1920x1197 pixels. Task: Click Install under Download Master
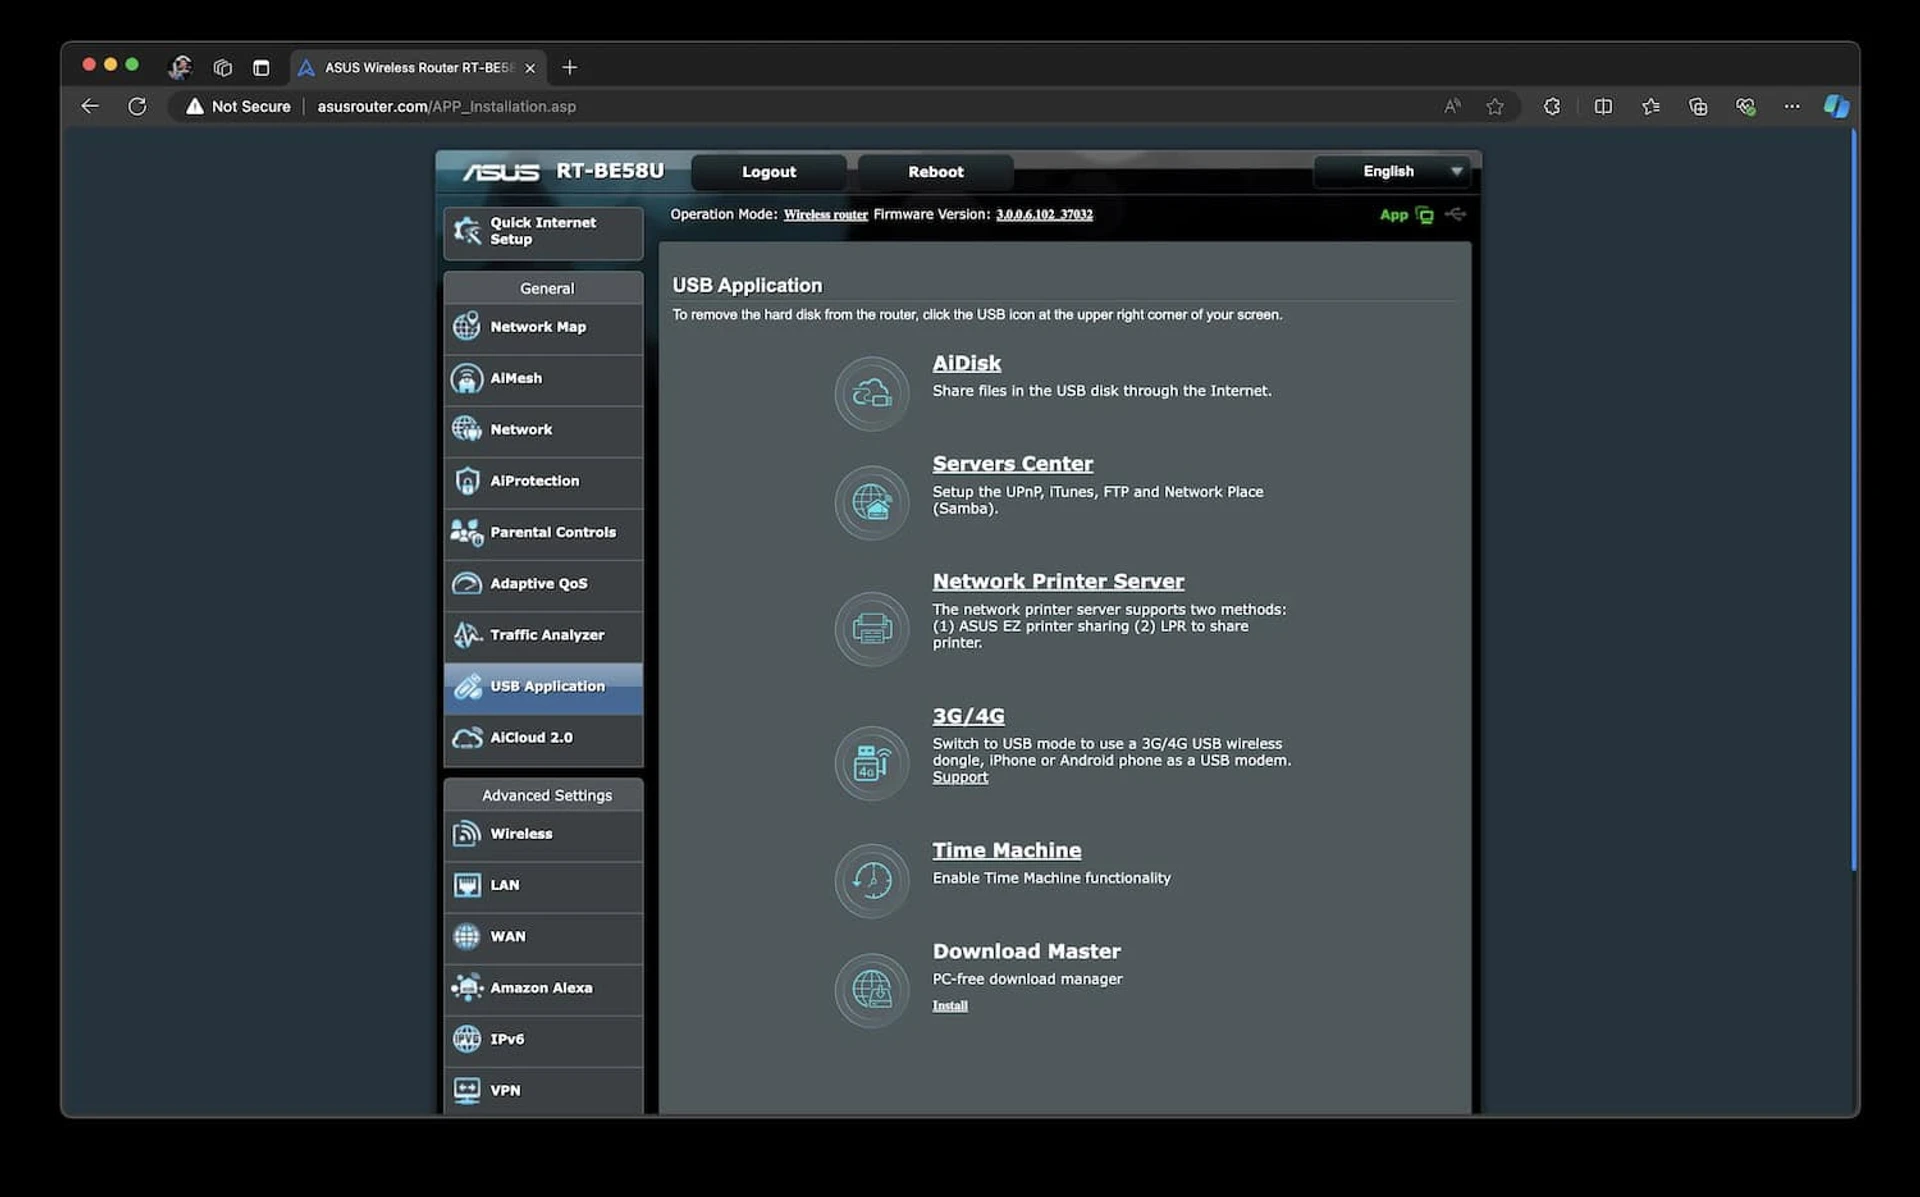point(950,1006)
